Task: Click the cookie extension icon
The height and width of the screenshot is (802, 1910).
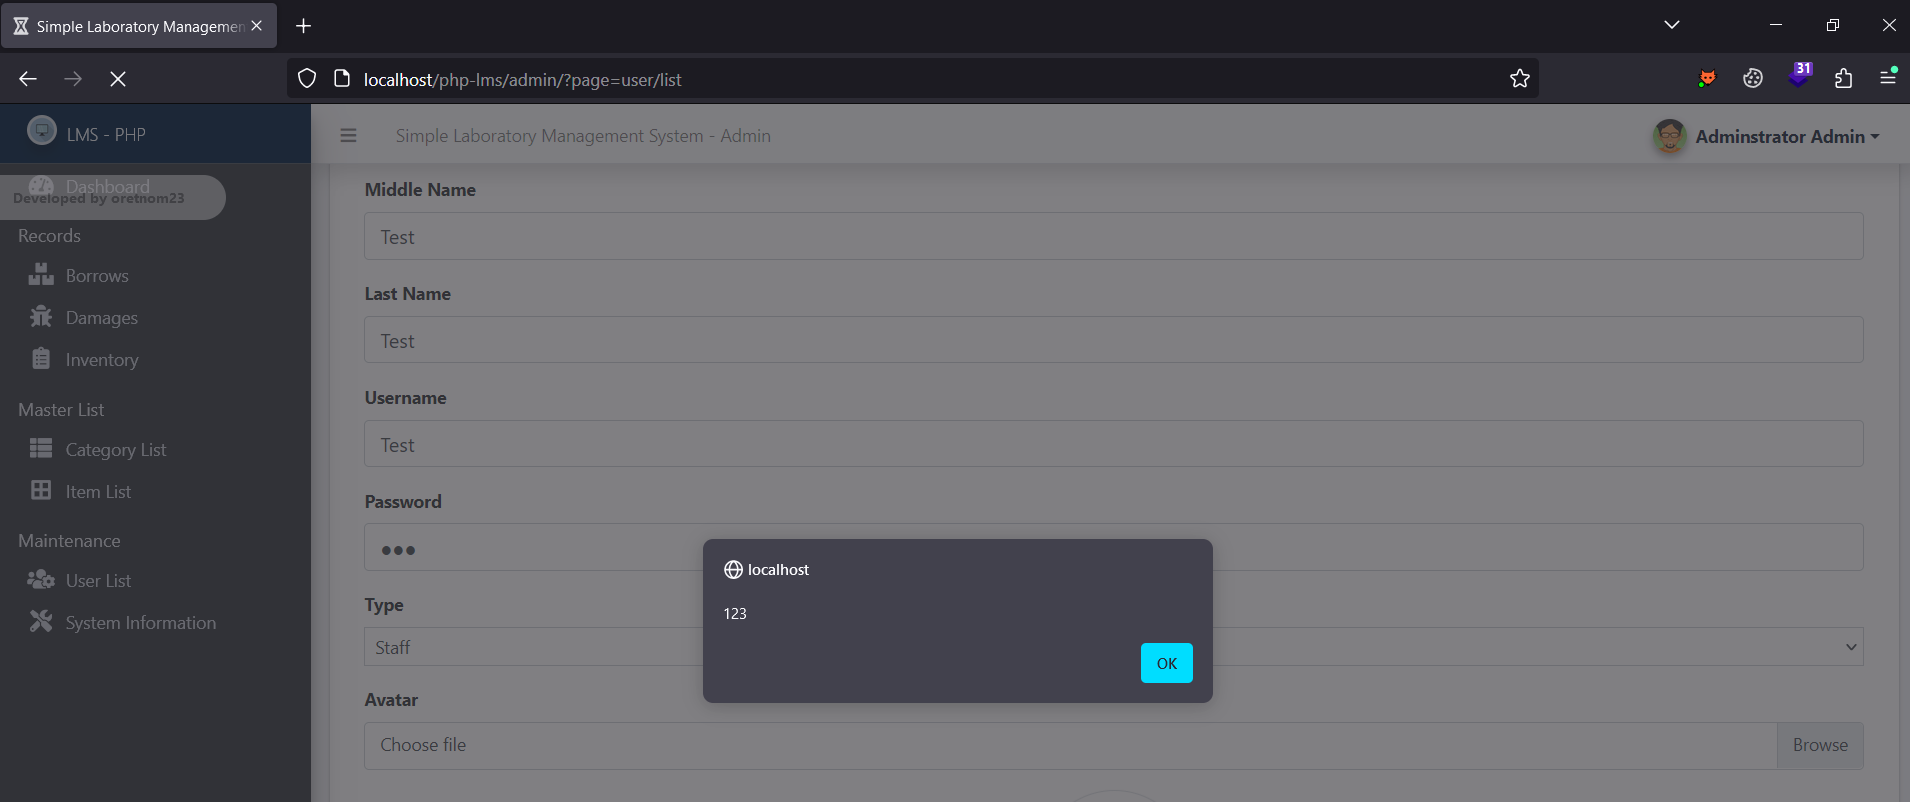Action: pyautogui.click(x=1753, y=79)
